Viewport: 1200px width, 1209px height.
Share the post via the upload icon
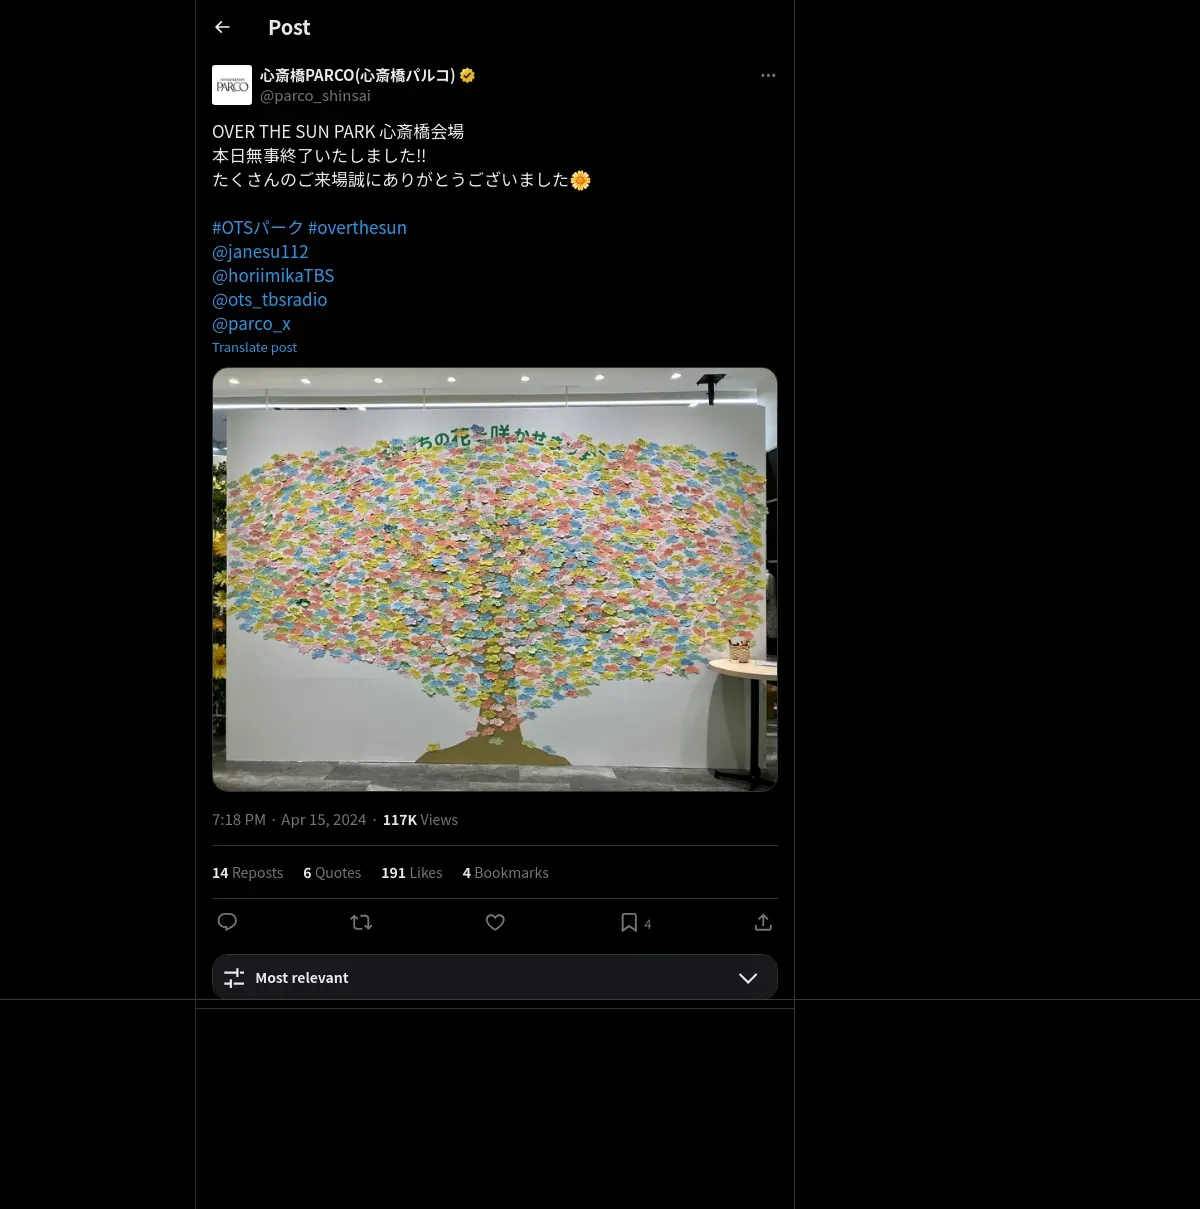[763, 922]
